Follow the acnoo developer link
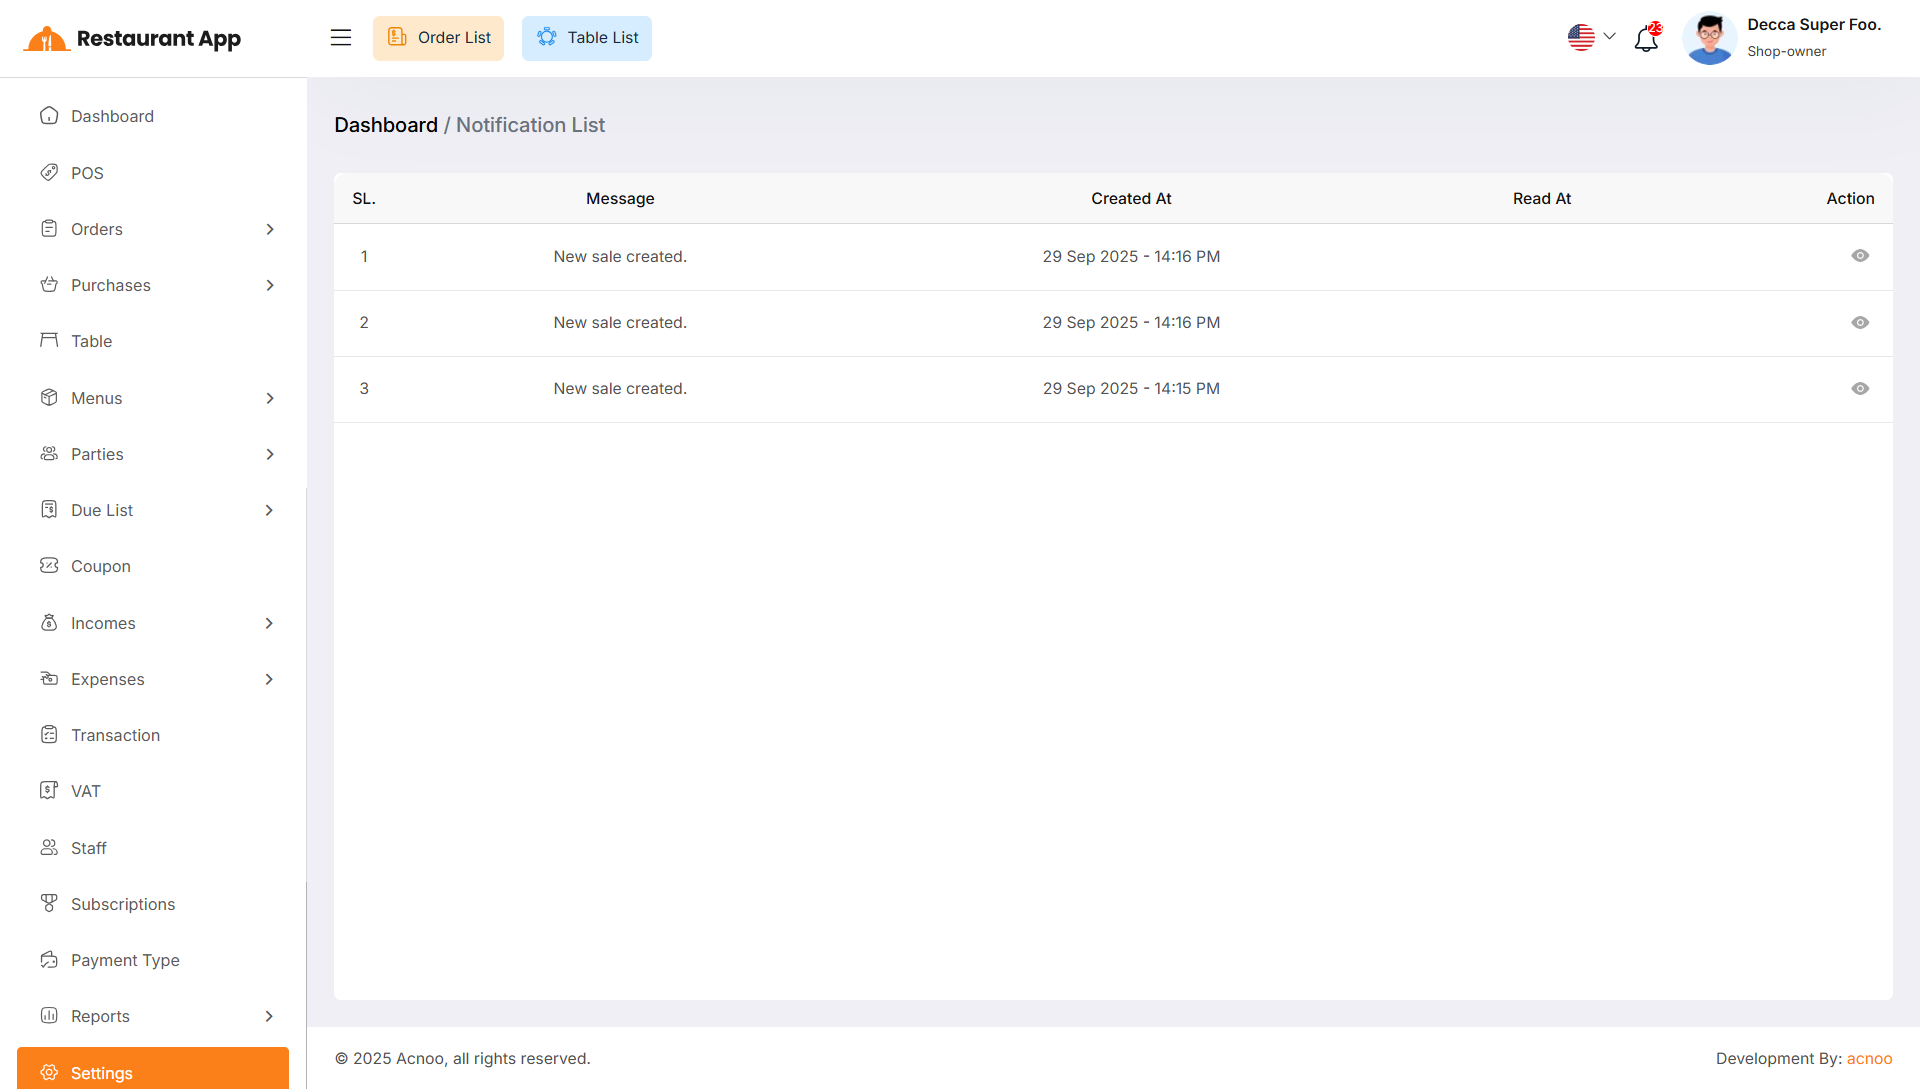Screen dimensions: 1920x1089 [1869, 1058]
